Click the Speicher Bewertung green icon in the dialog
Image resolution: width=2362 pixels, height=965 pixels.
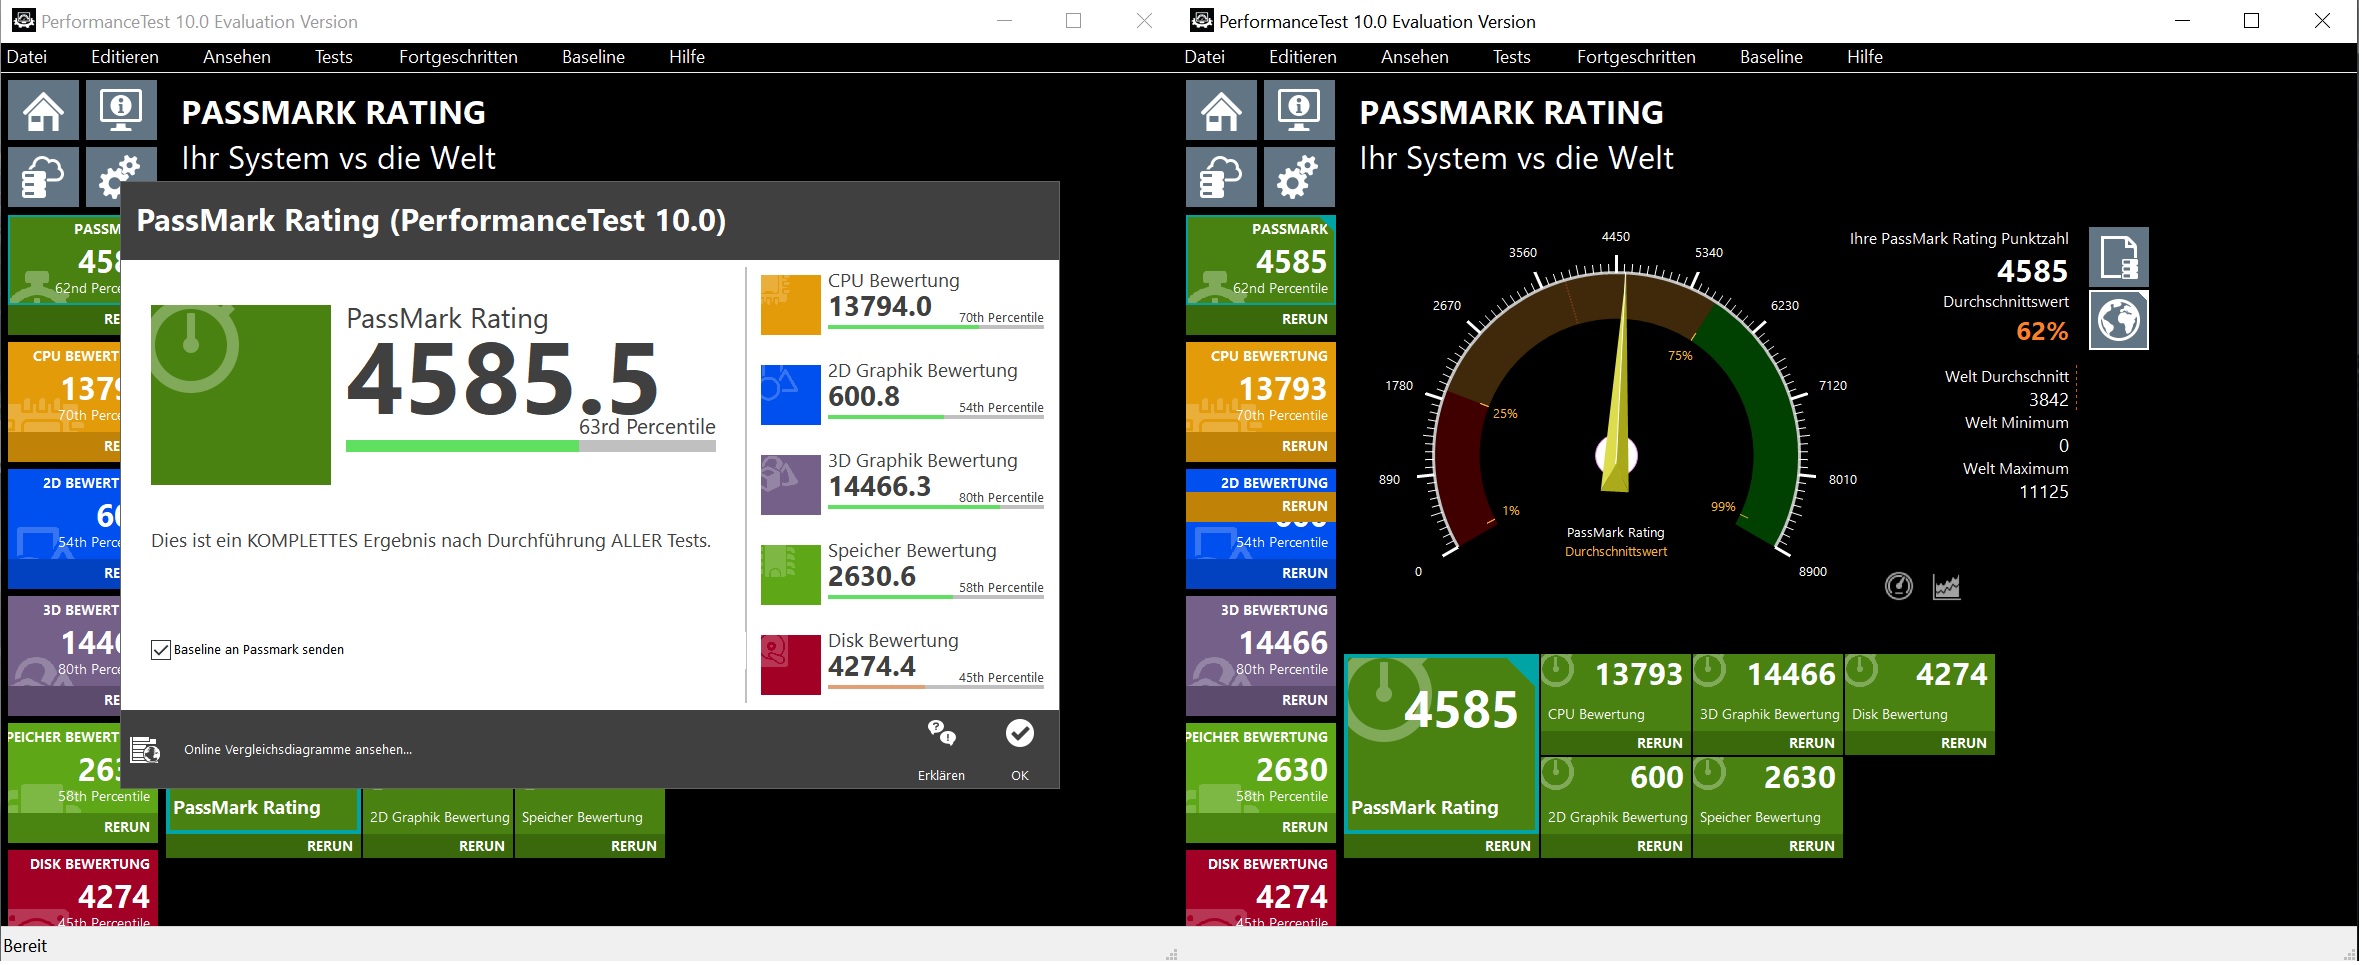coord(790,575)
